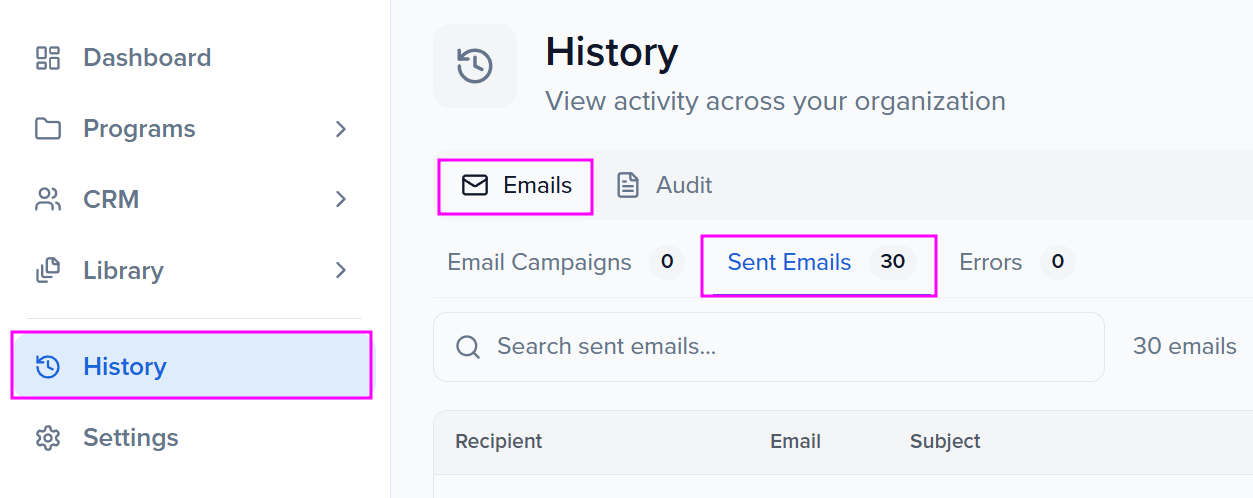Show the Errors sub-tab
This screenshot has height=498, width=1253.
(991, 263)
